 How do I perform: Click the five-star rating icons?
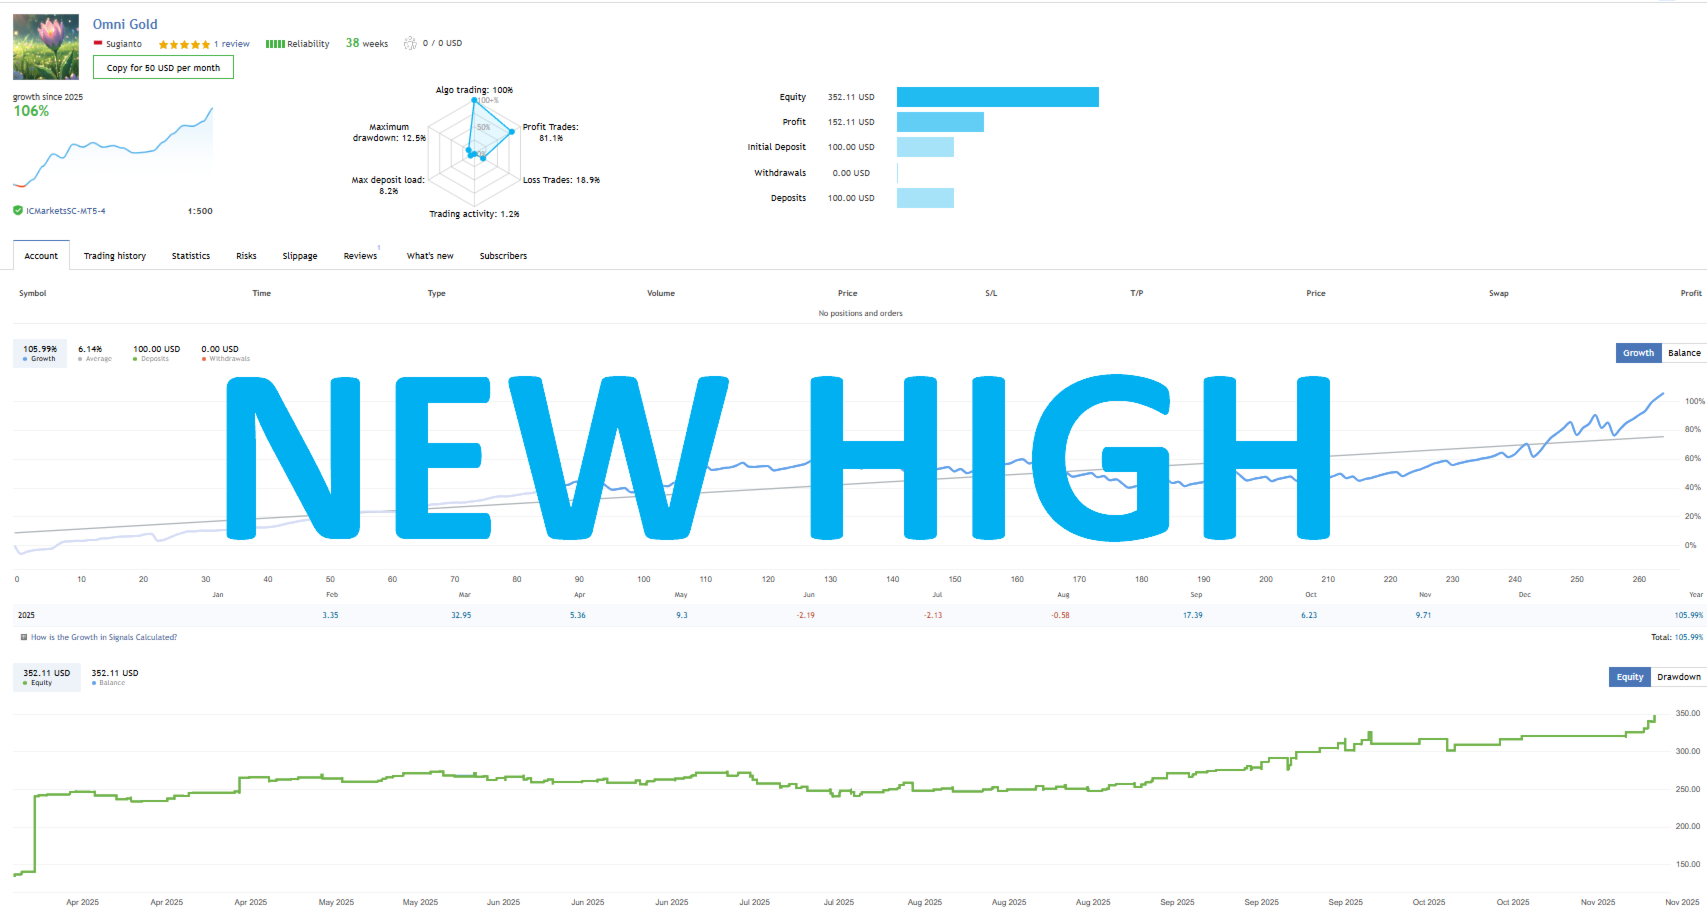coord(184,44)
